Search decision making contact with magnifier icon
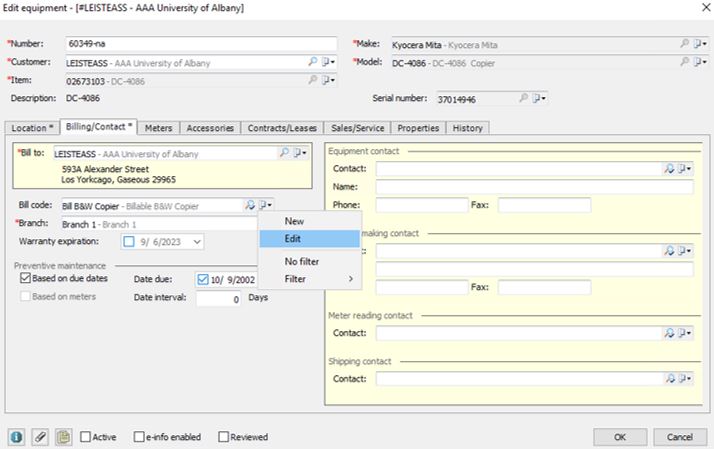Screen dimensions: 714x449 [x=669, y=250]
